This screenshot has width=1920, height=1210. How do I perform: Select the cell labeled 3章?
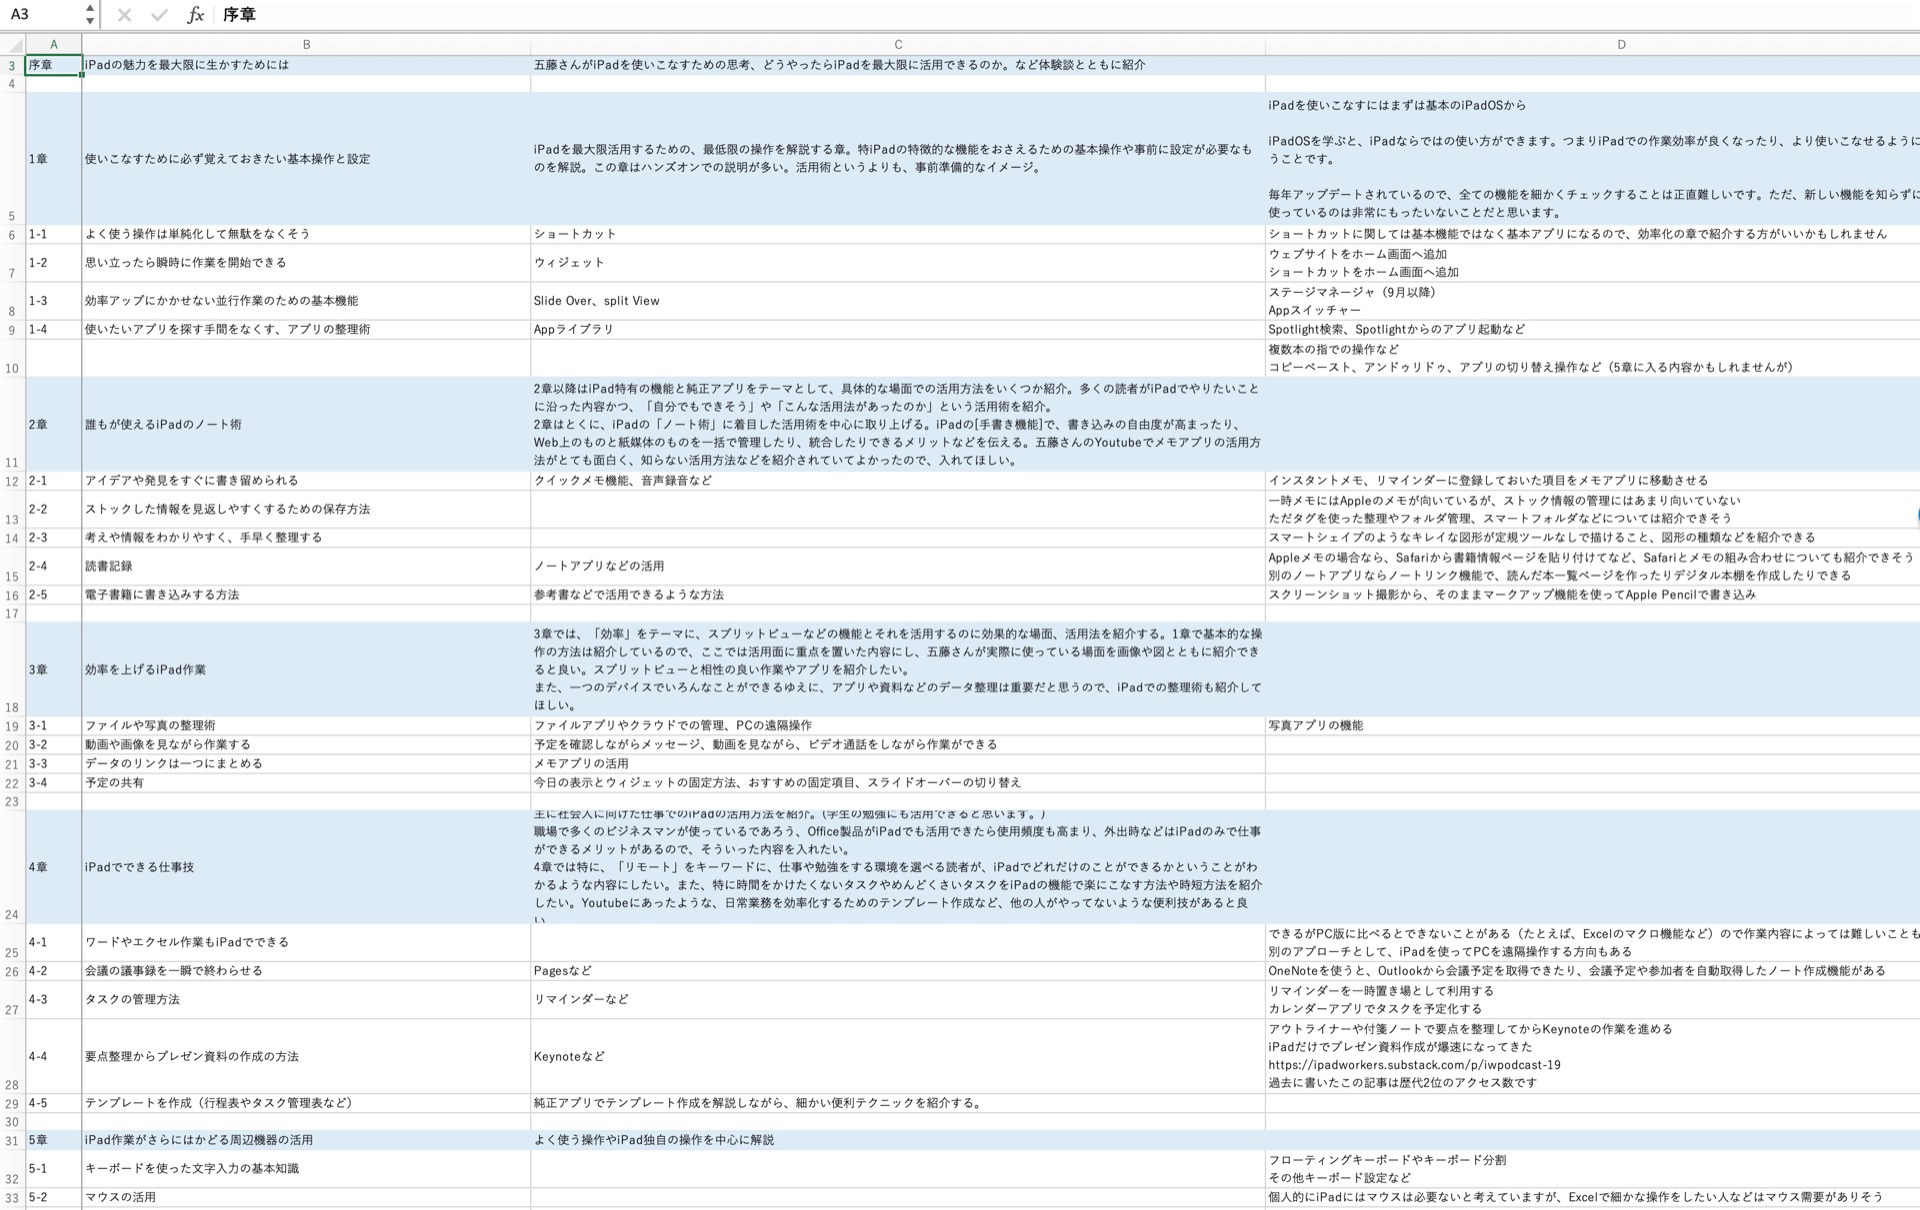[x=54, y=669]
